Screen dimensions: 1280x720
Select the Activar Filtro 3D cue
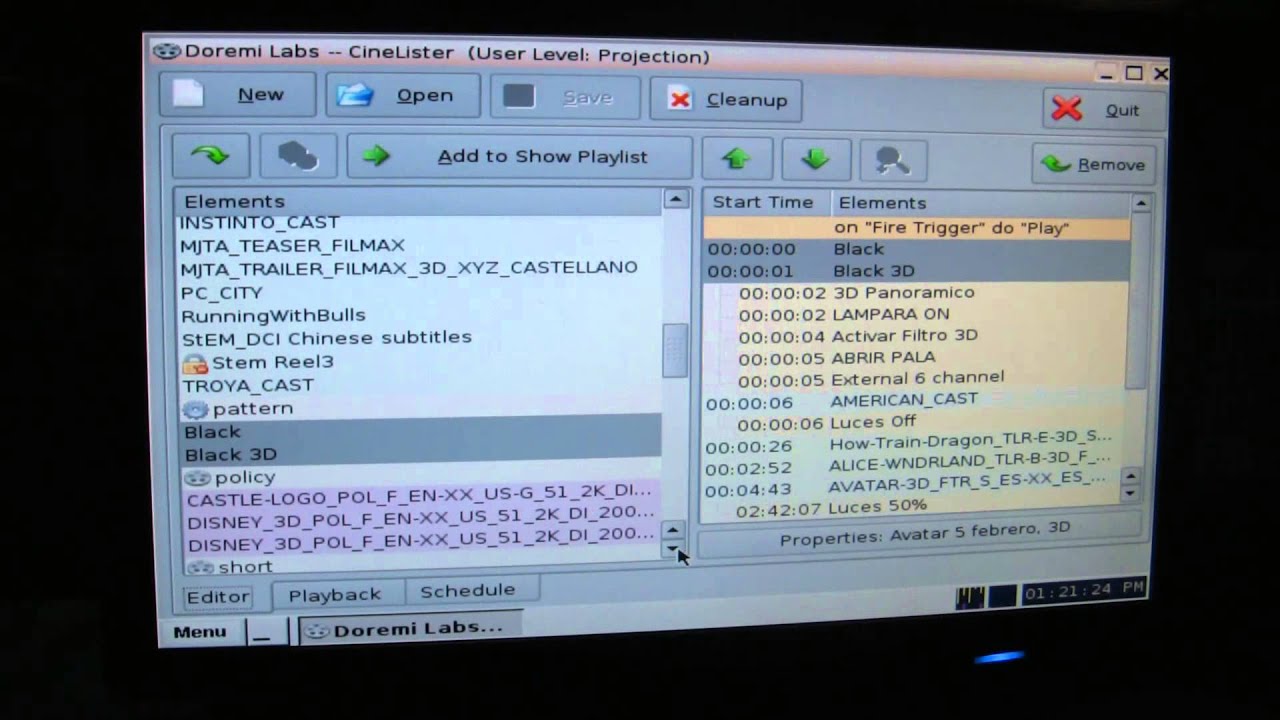917,336
